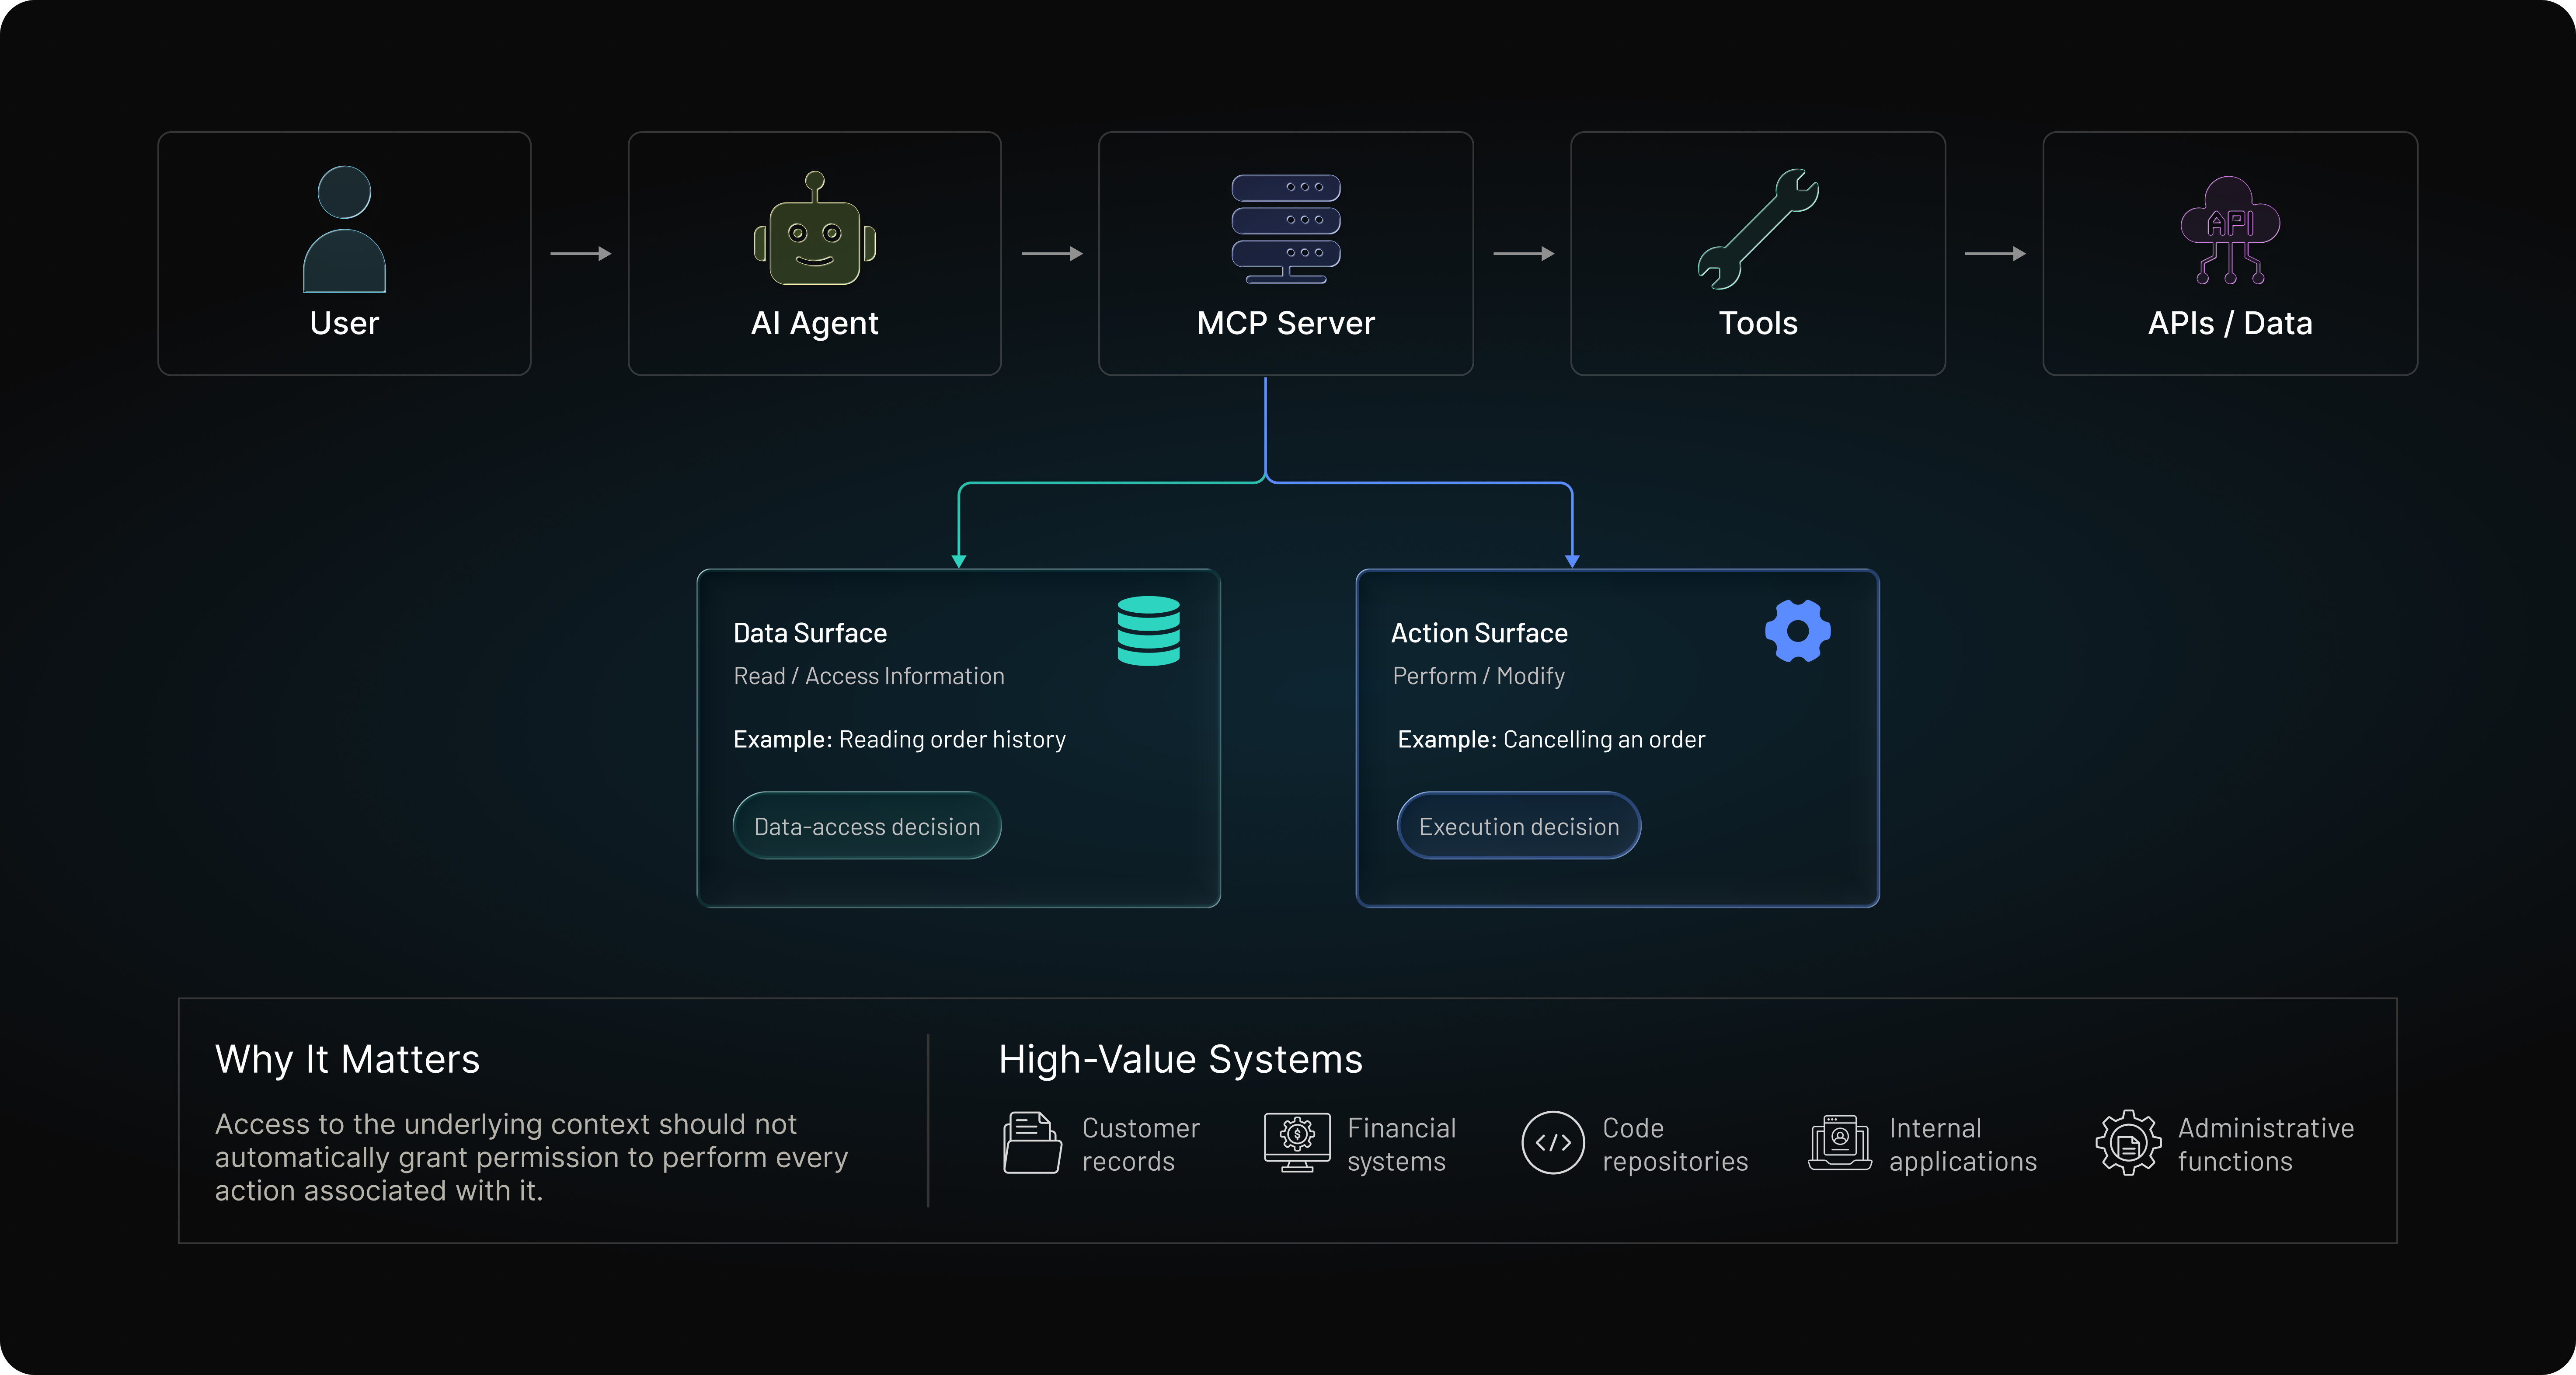Click the MCP Server rack icon

coord(1286,229)
